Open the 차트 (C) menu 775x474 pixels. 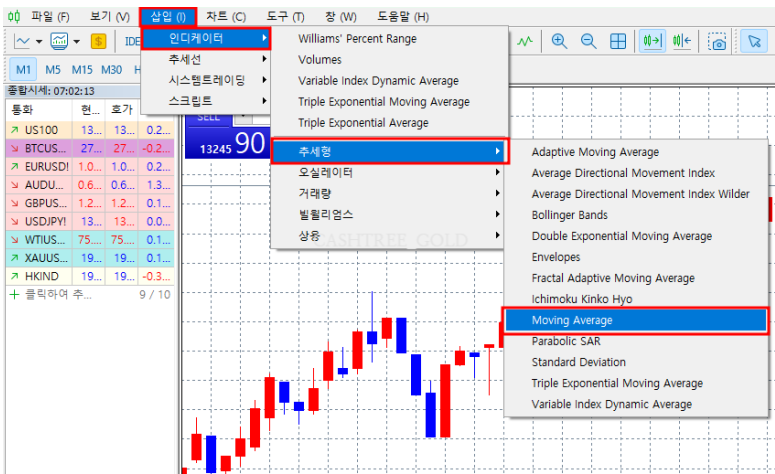(226, 17)
